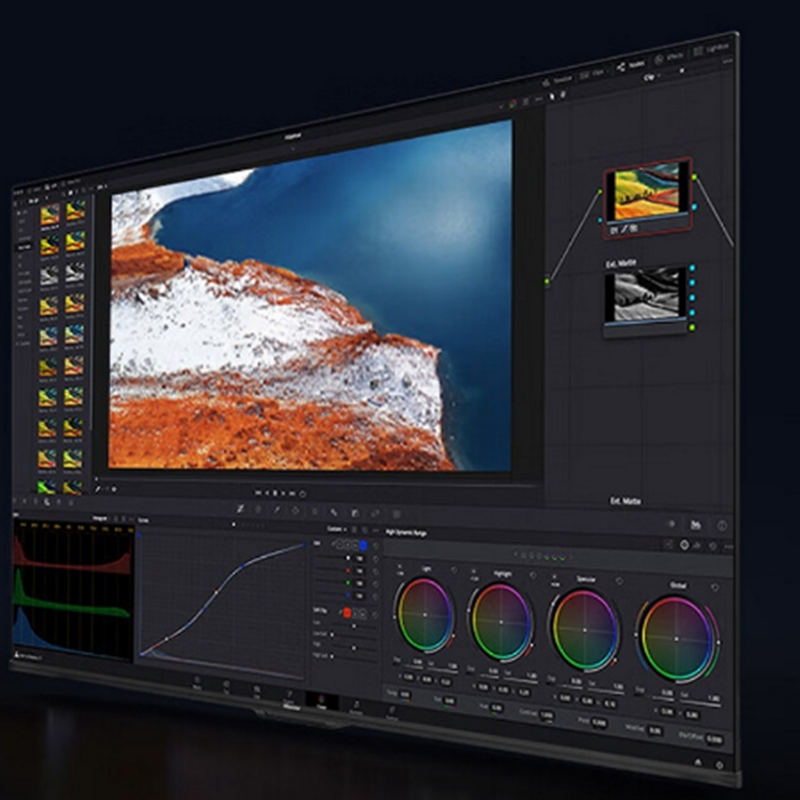
Task: Reset the Soft Clip row
Action: tap(376, 614)
